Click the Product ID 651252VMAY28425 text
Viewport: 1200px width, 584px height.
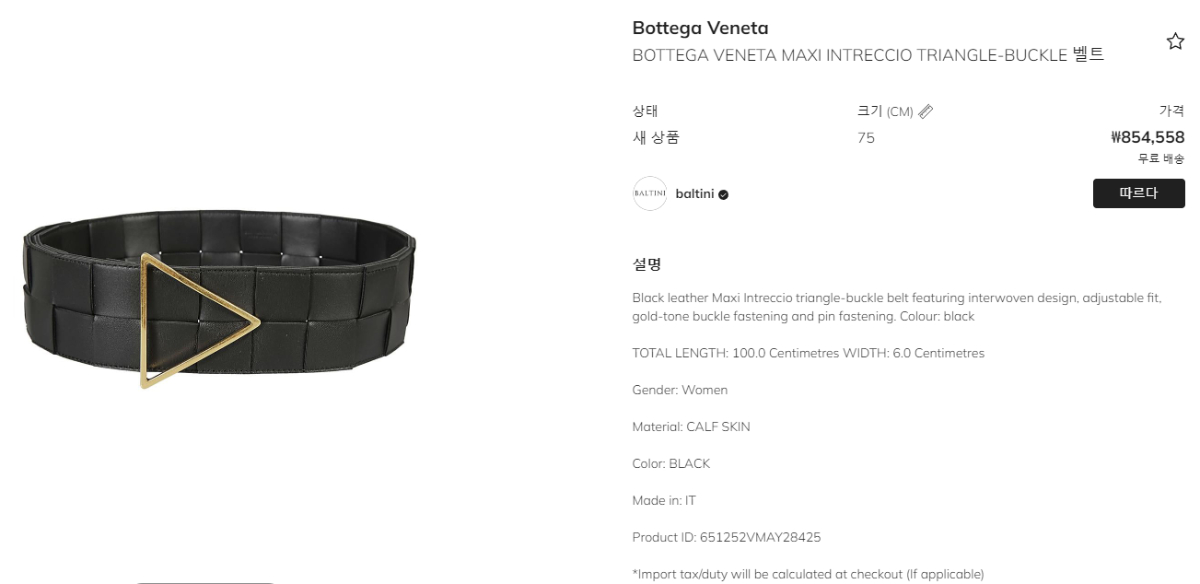(727, 537)
